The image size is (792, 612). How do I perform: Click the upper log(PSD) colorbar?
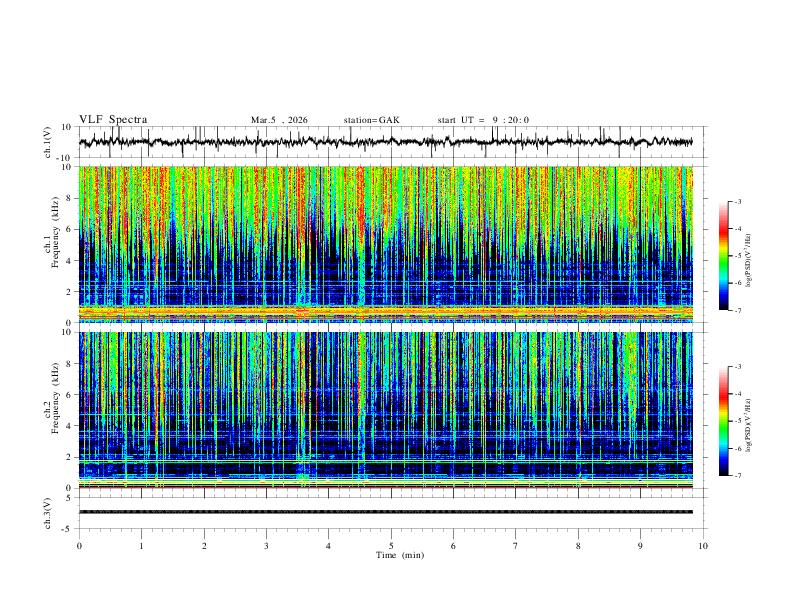[x=723, y=256]
